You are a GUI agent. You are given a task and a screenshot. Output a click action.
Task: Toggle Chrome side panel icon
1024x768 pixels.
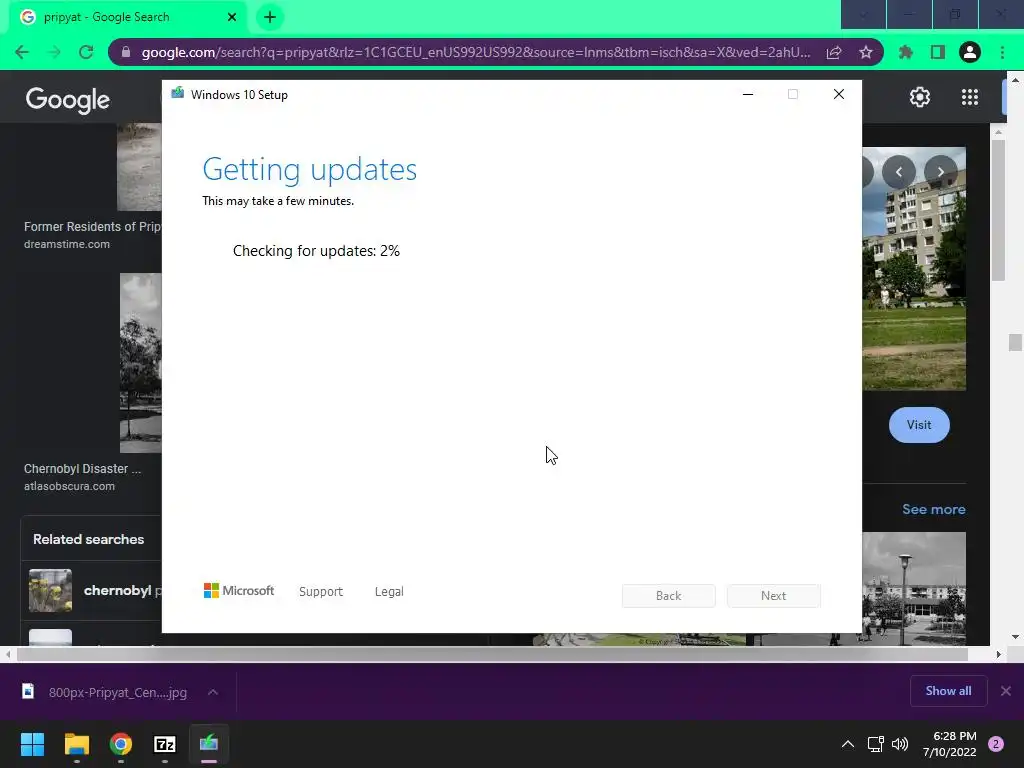[x=938, y=52]
